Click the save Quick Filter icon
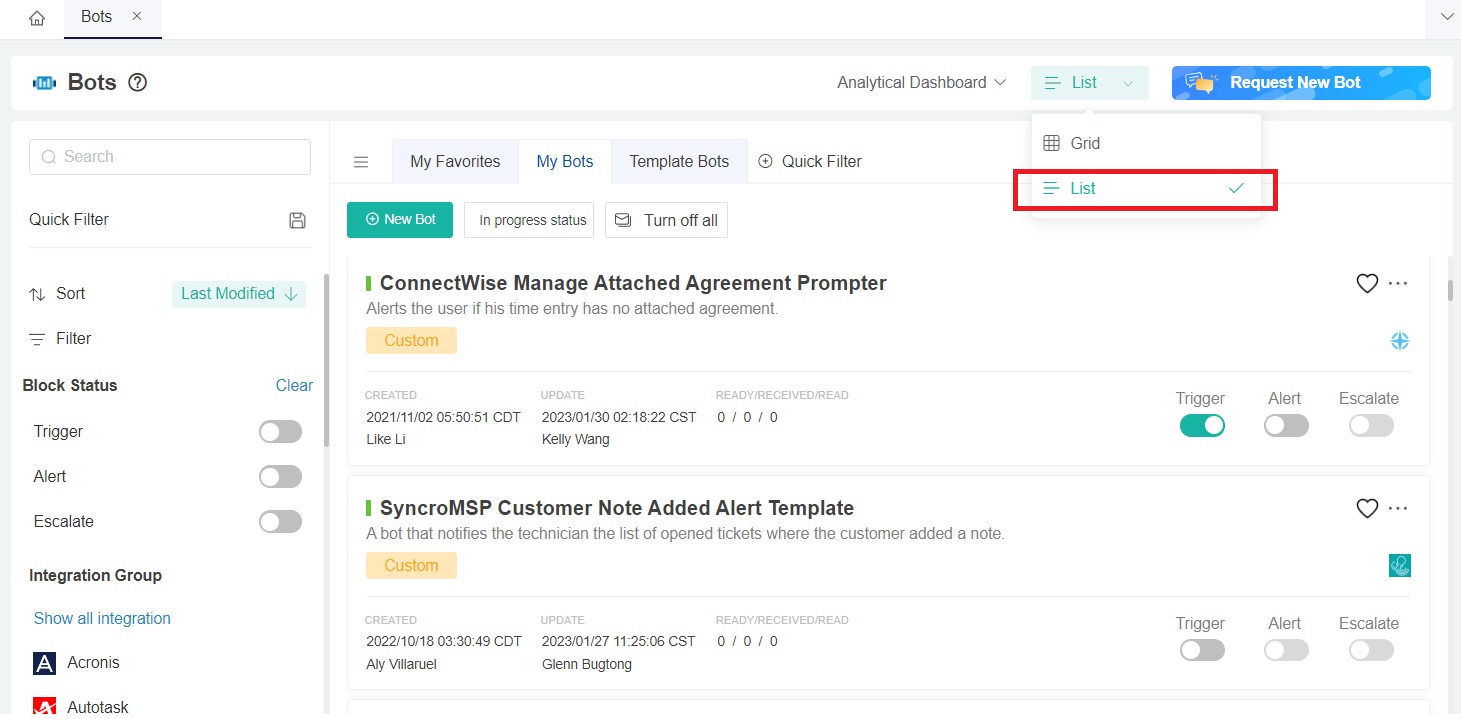Viewport: 1461px width, 719px height. pos(297,220)
